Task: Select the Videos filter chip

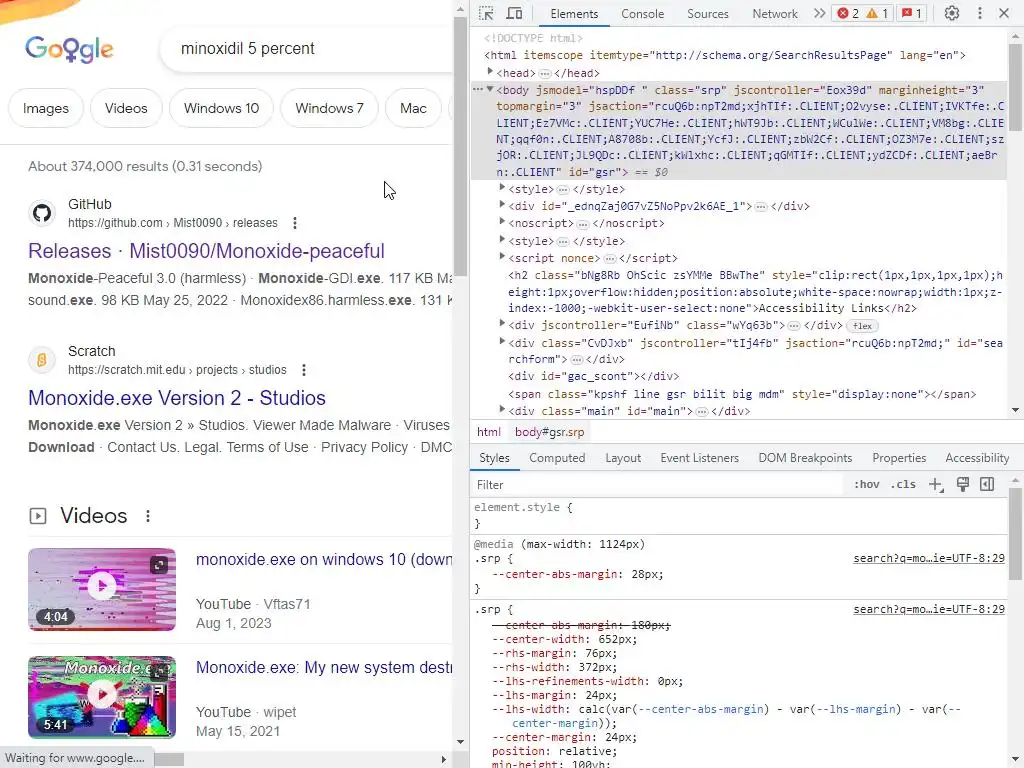Action: pos(126,108)
